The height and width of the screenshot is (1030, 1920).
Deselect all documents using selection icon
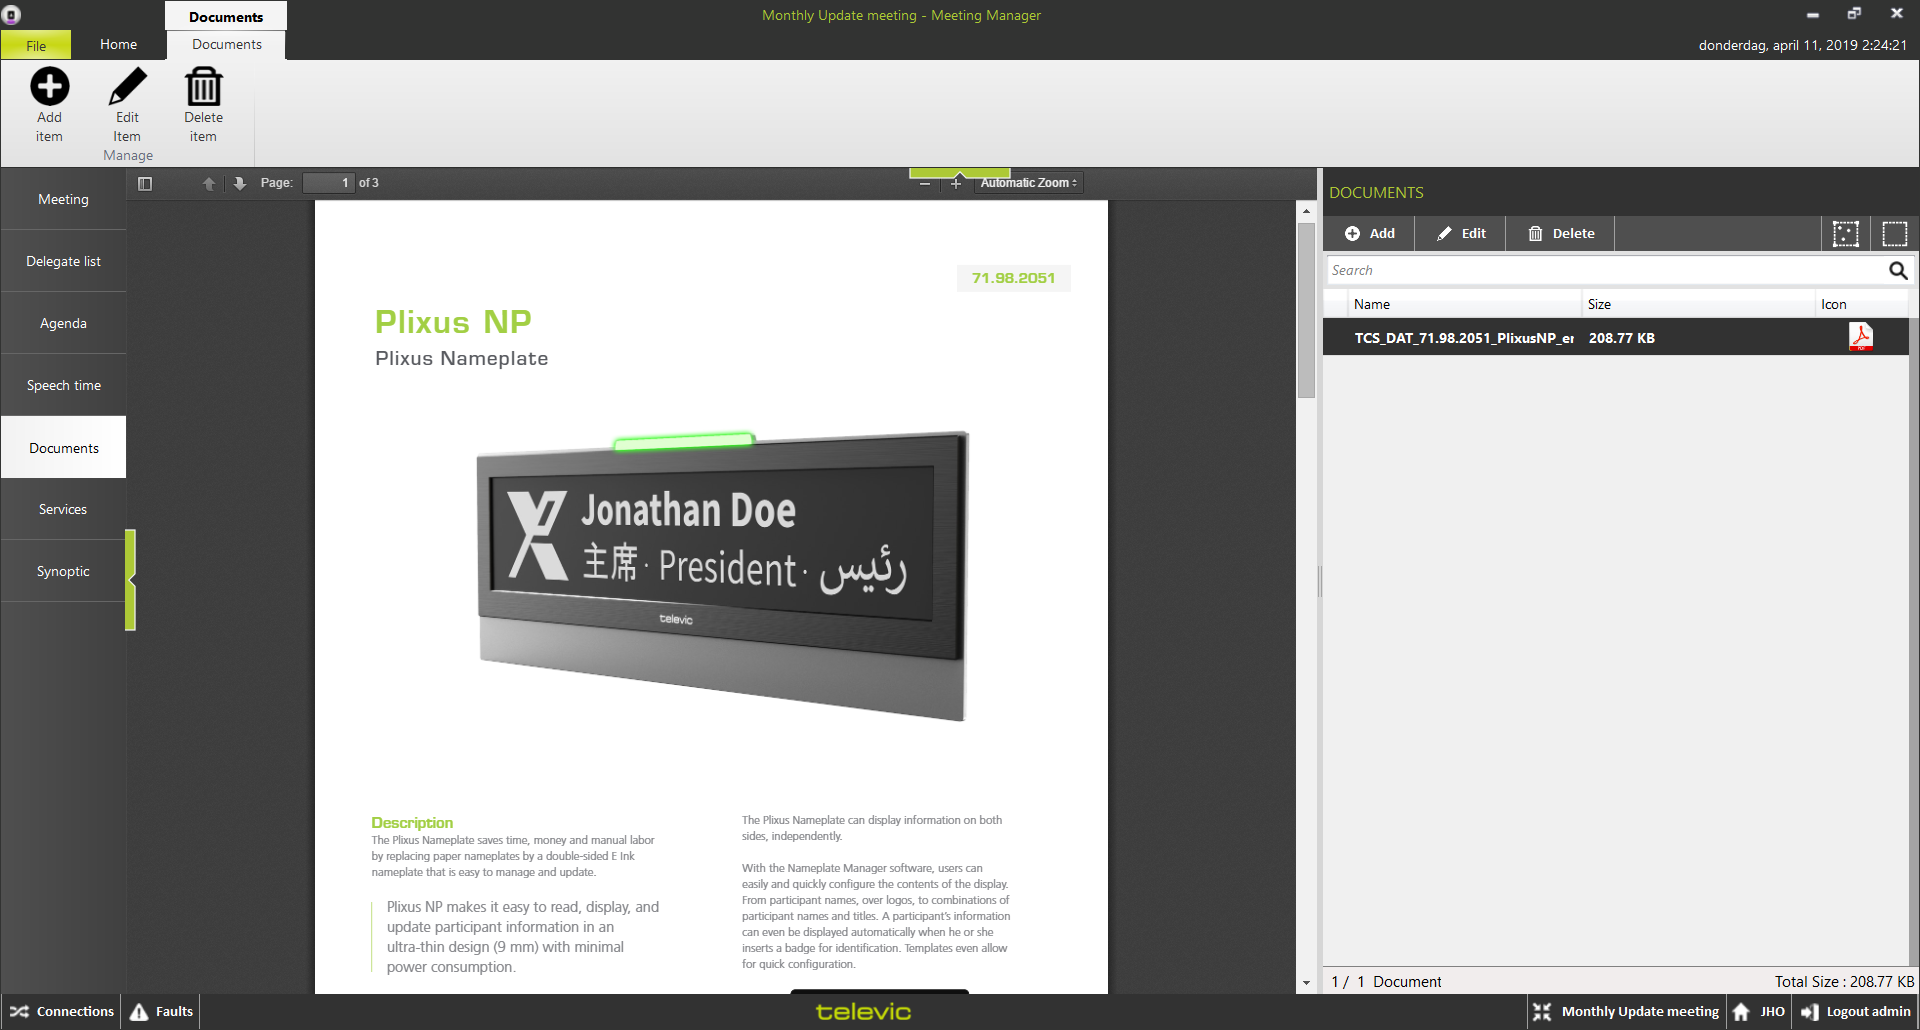pos(1894,234)
